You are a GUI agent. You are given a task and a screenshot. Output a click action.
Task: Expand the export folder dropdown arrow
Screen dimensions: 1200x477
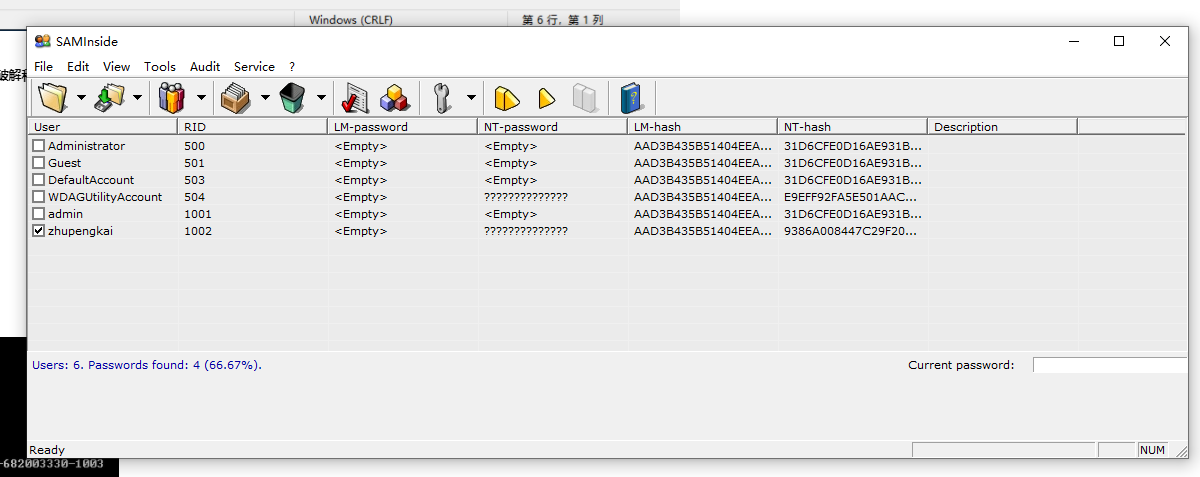137,98
